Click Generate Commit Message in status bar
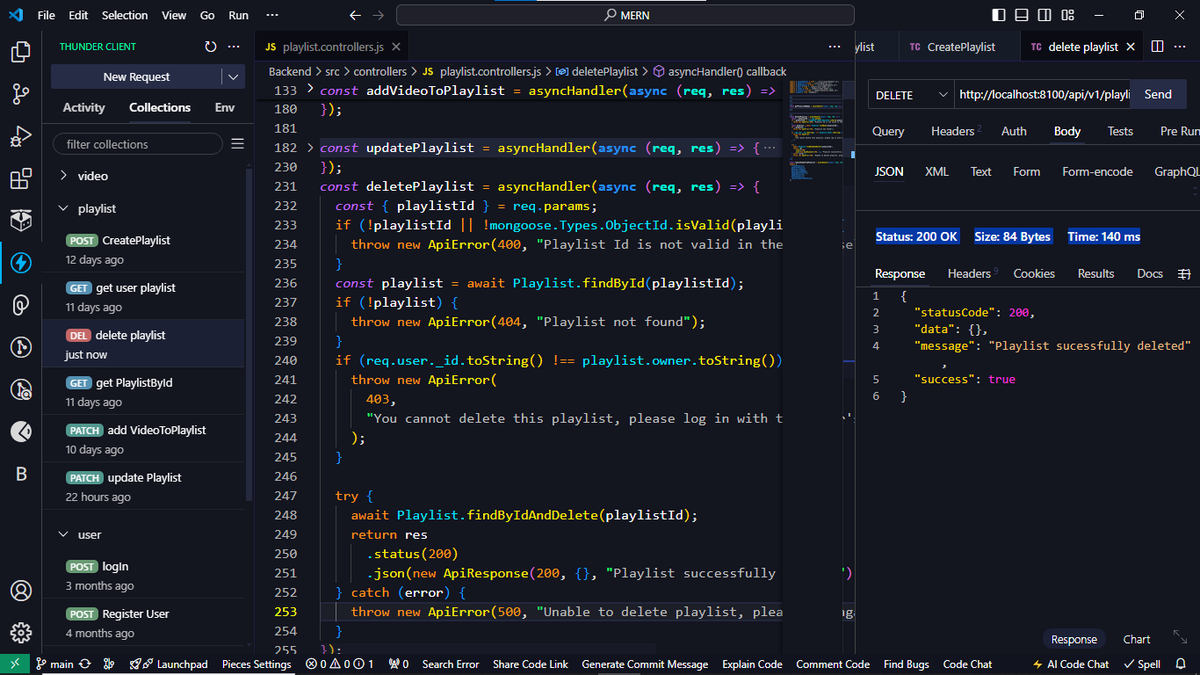The height and width of the screenshot is (675, 1200). pos(645,664)
